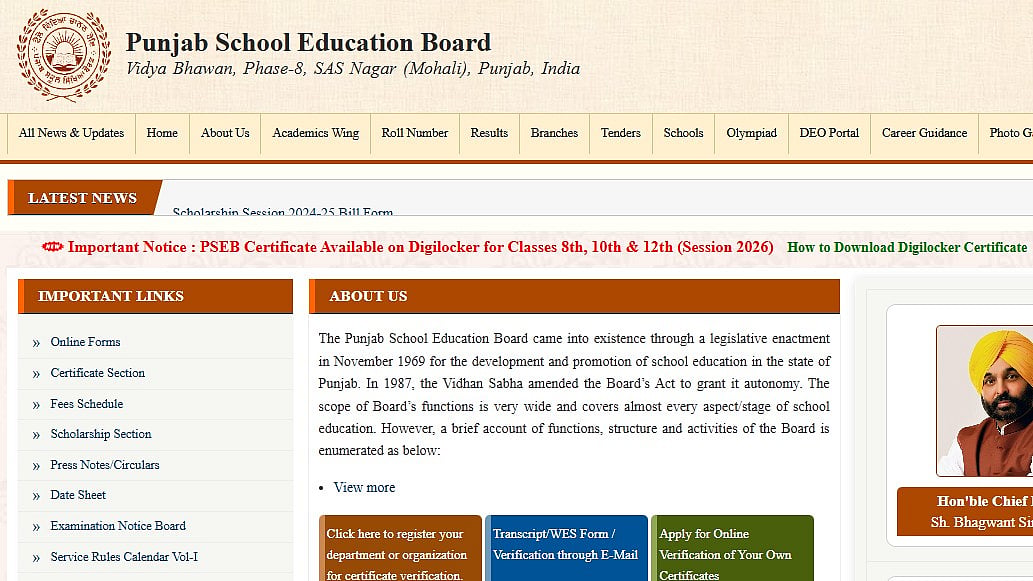Click the Vidya Bhawan address subtitle

click(x=353, y=69)
